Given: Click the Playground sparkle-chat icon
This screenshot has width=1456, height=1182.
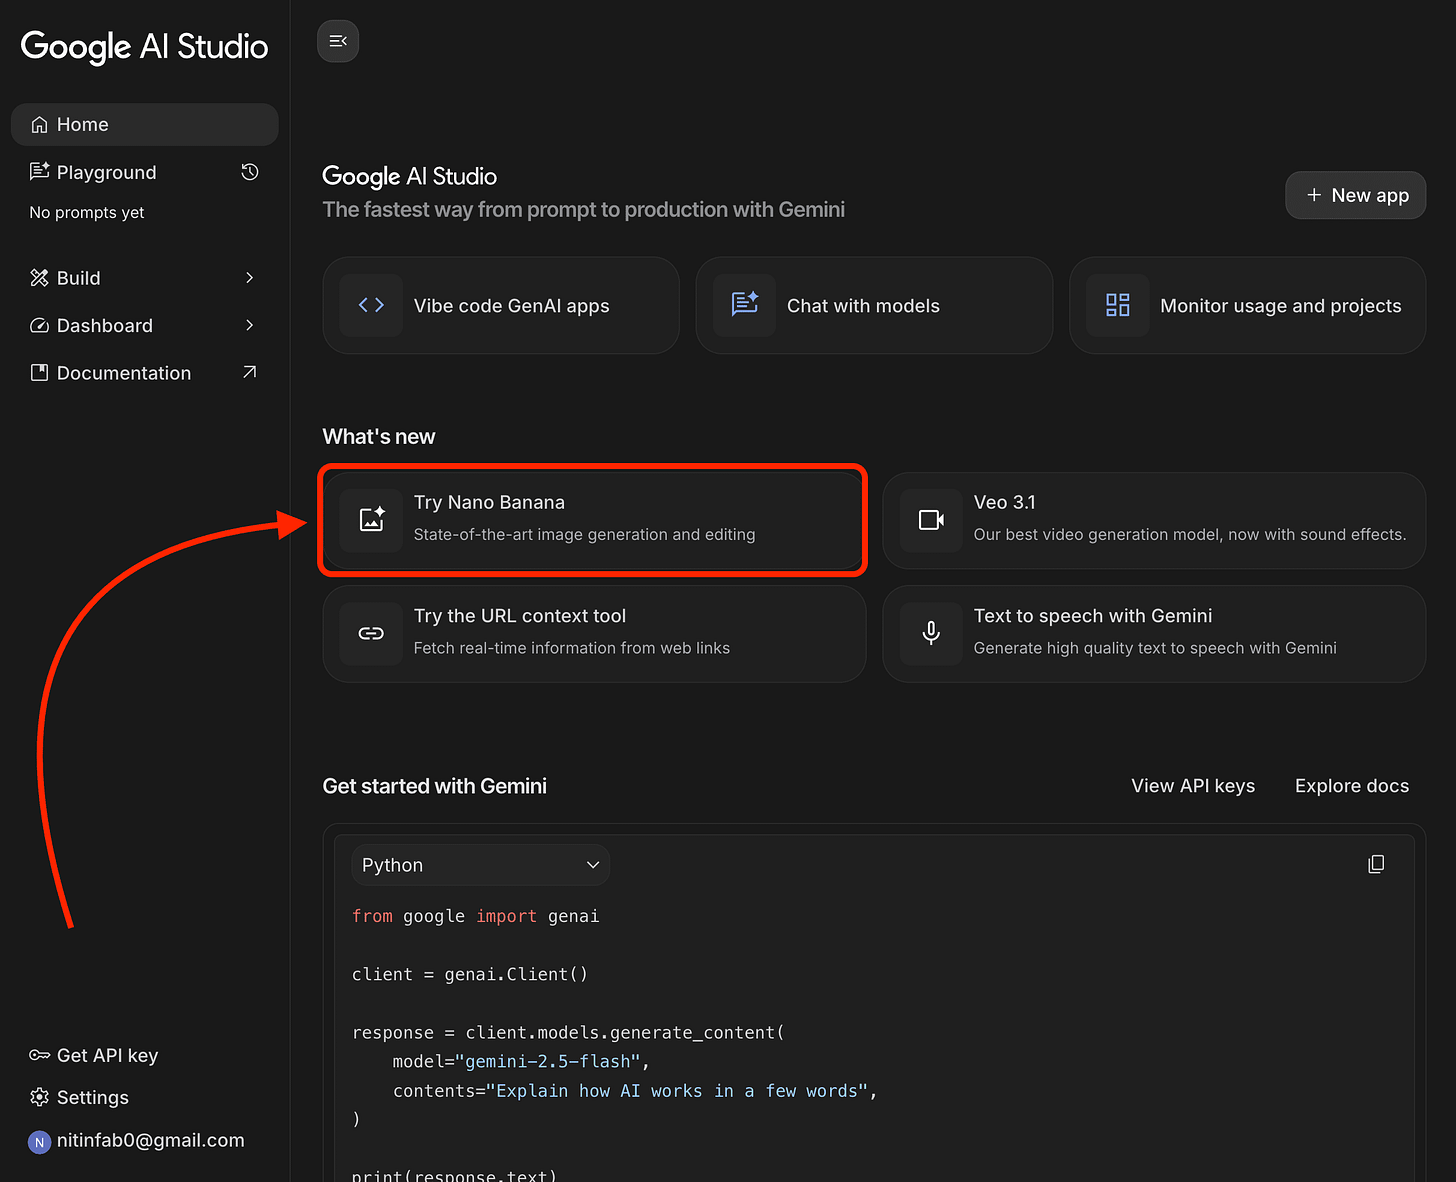Looking at the screenshot, I should pos(40,172).
